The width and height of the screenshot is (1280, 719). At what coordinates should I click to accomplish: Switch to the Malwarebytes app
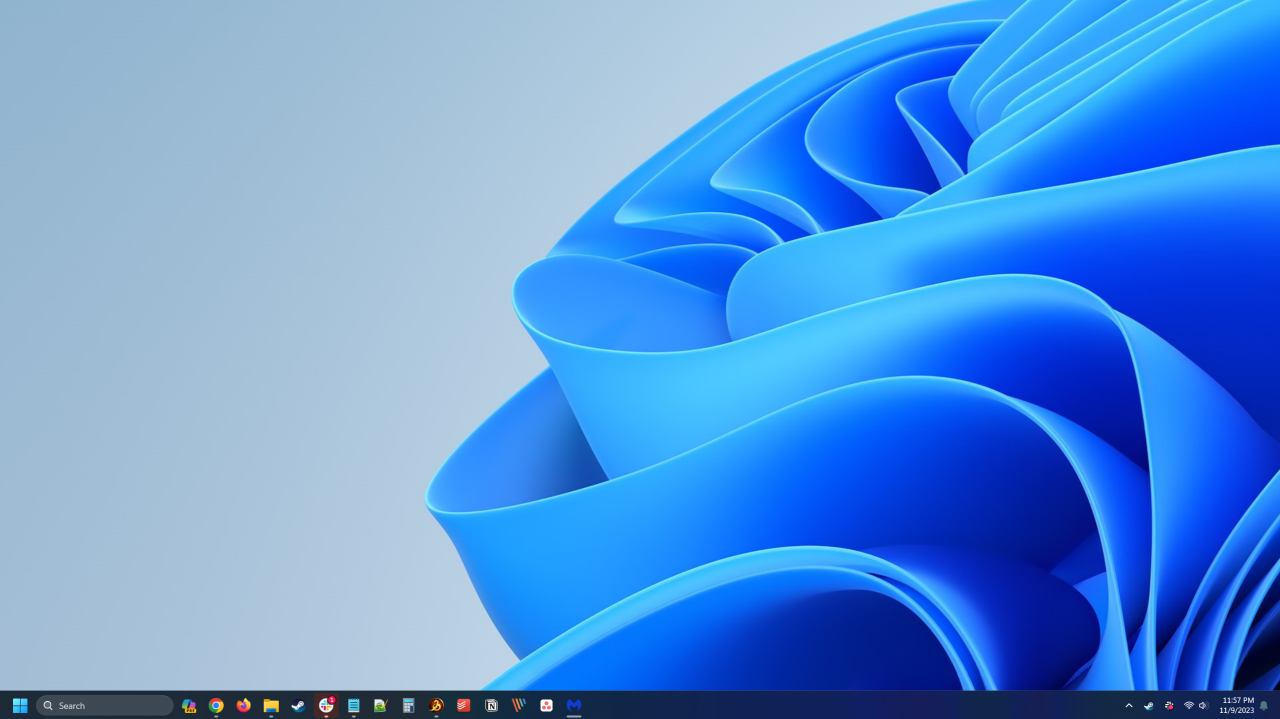click(574, 705)
